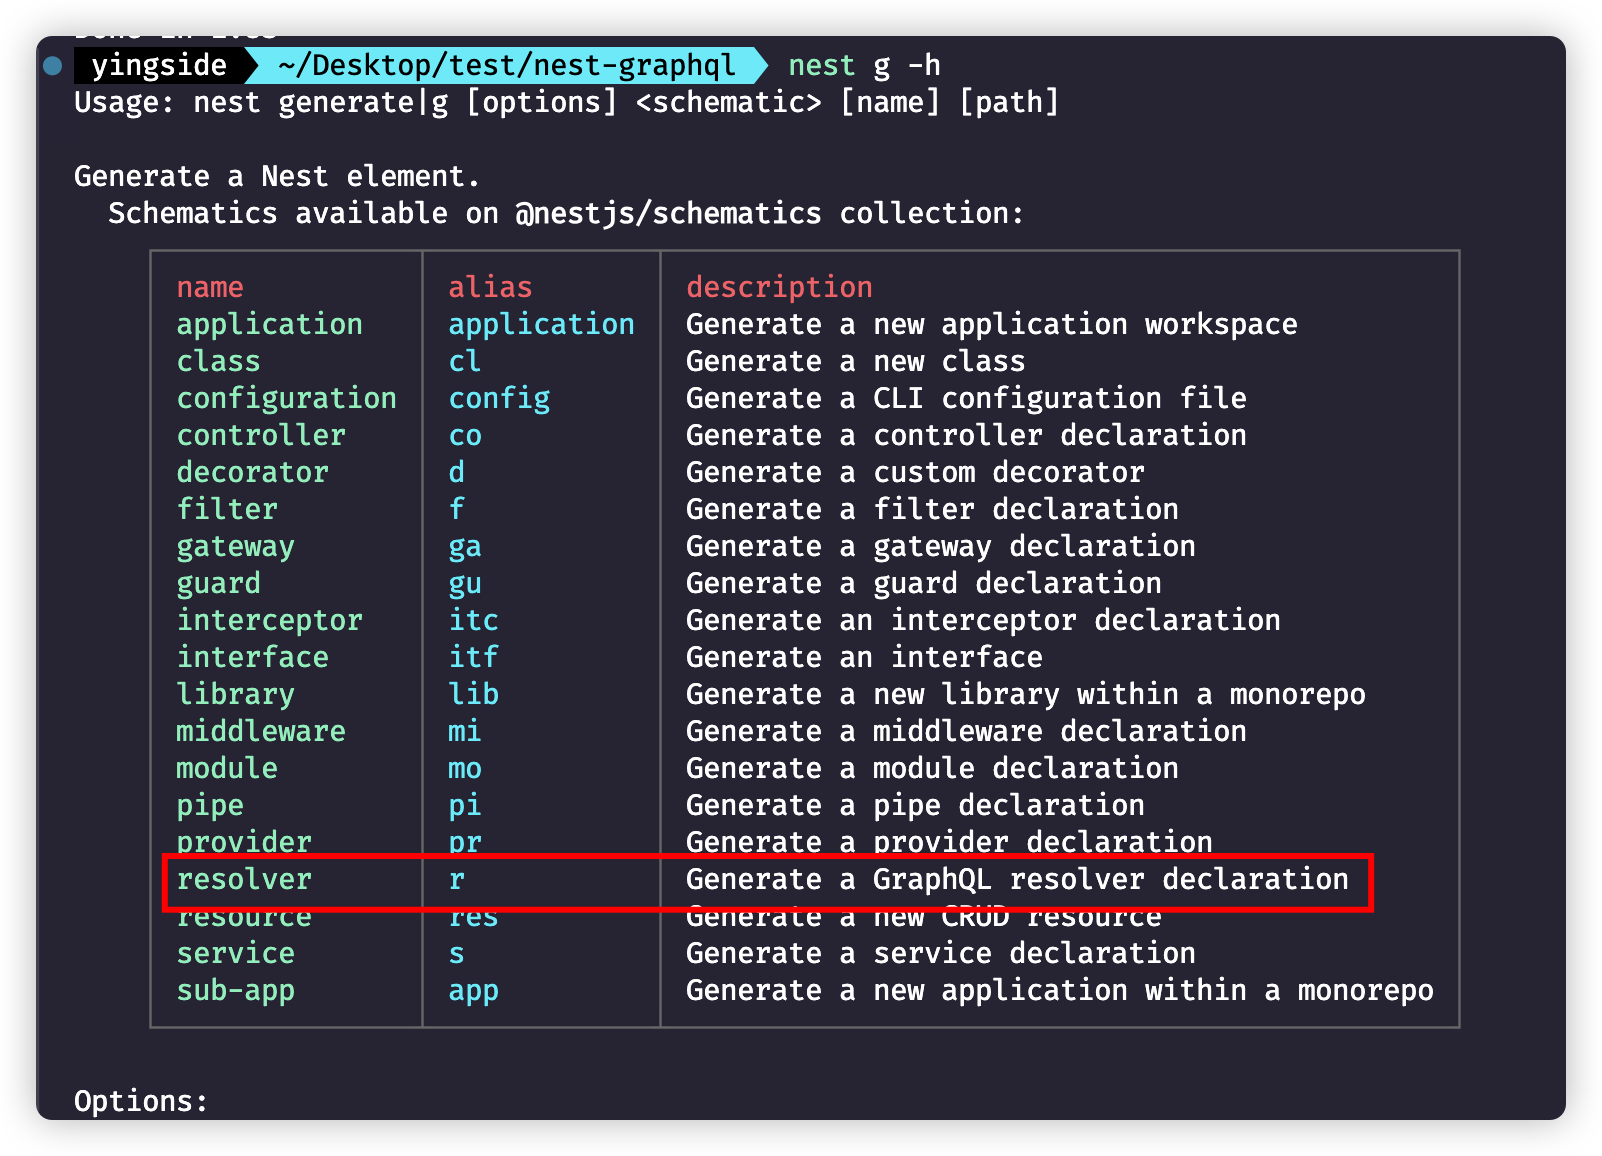Click the yingside username prompt segment

tap(159, 66)
